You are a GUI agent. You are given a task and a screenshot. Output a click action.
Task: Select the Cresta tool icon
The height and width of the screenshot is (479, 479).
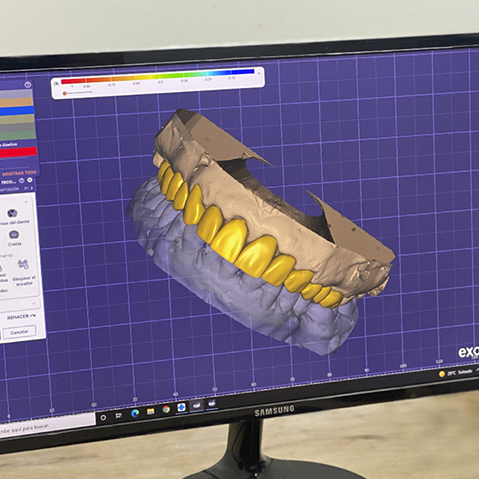coord(14,235)
